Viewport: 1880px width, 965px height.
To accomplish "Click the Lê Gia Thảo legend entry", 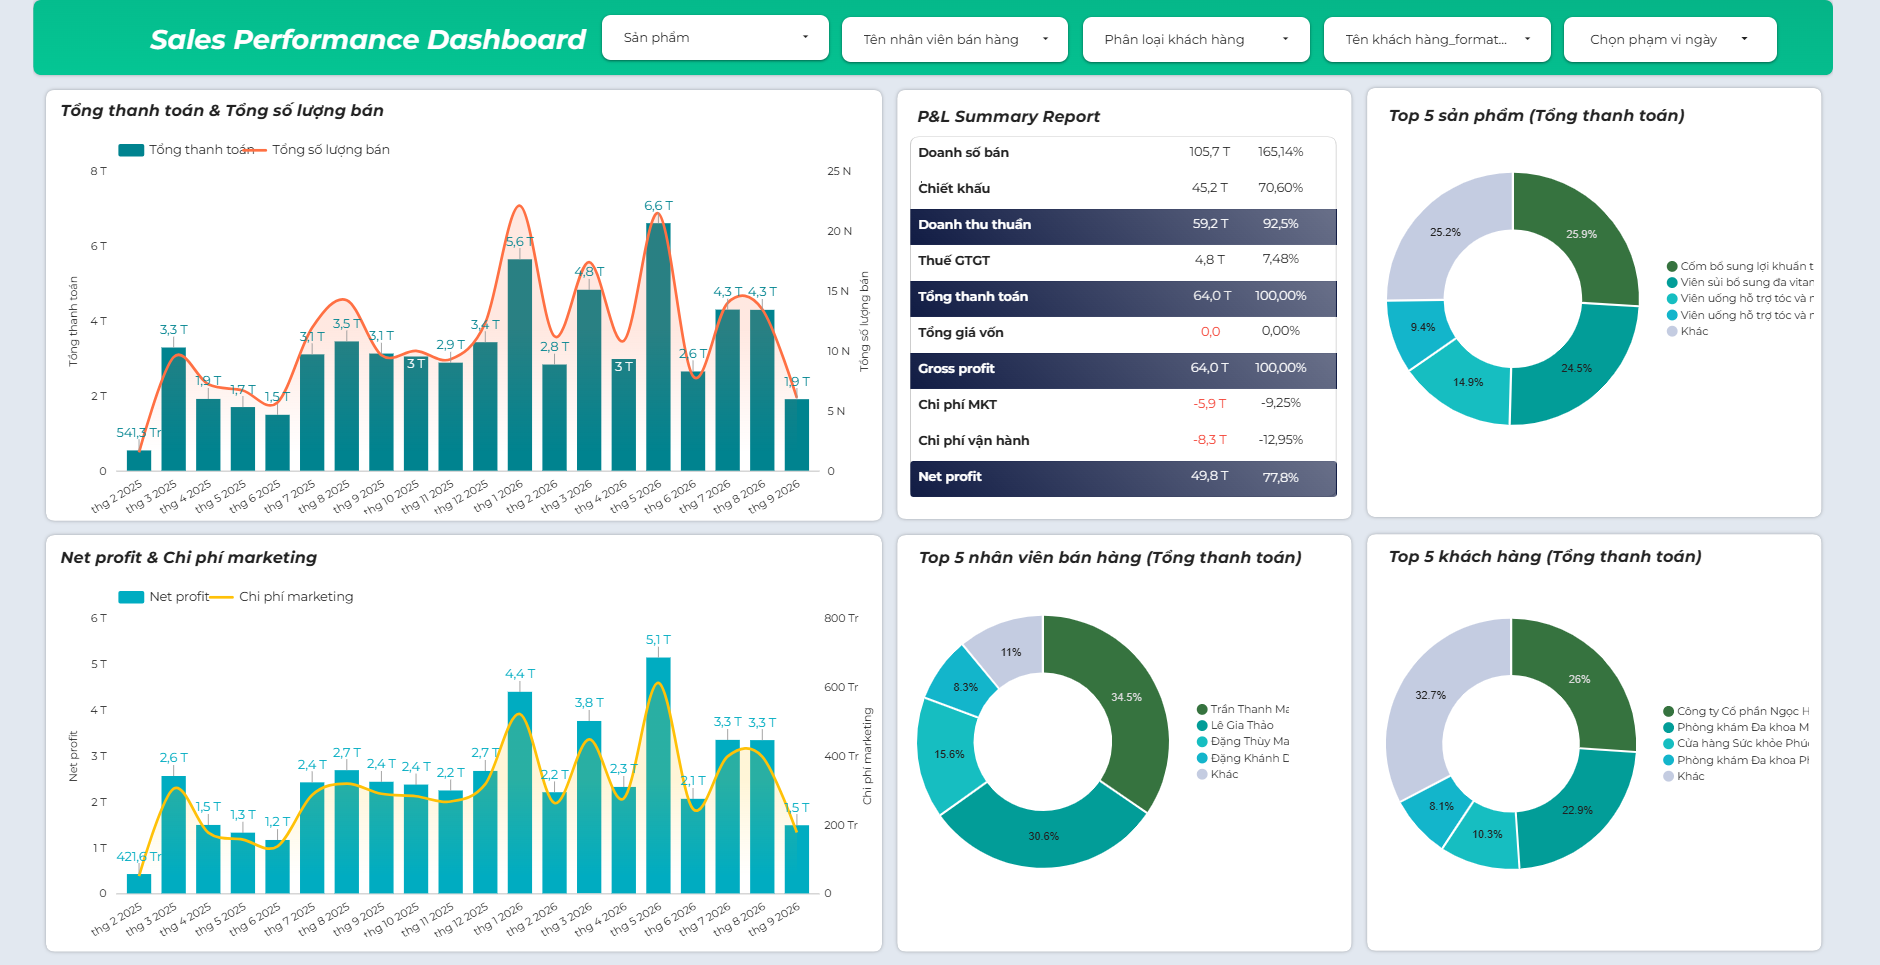I will click(1235, 725).
